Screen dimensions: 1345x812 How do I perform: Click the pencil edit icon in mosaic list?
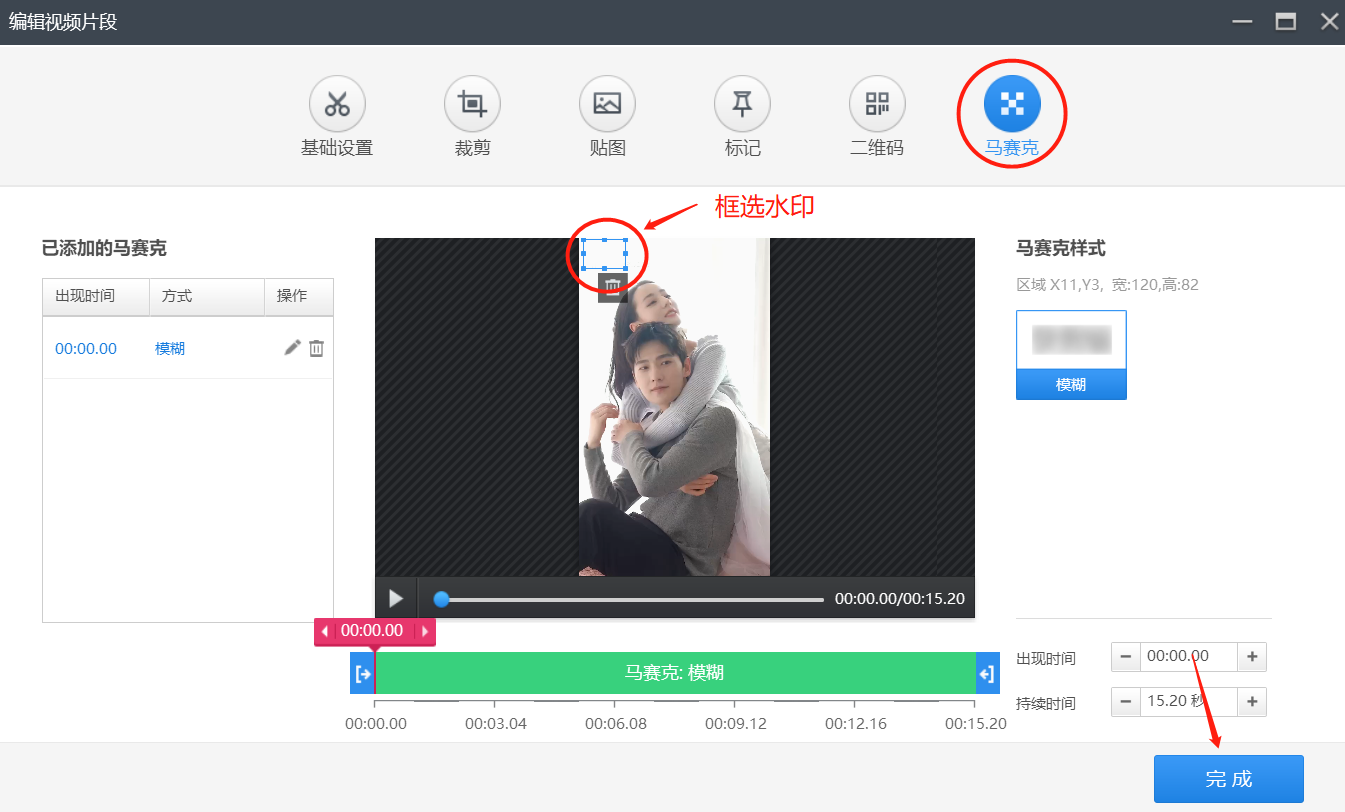pyautogui.click(x=292, y=348)
